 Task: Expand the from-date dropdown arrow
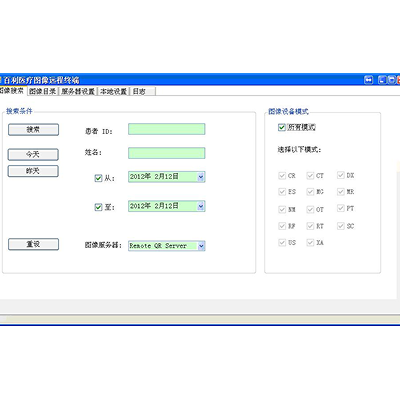coord(201,177)
